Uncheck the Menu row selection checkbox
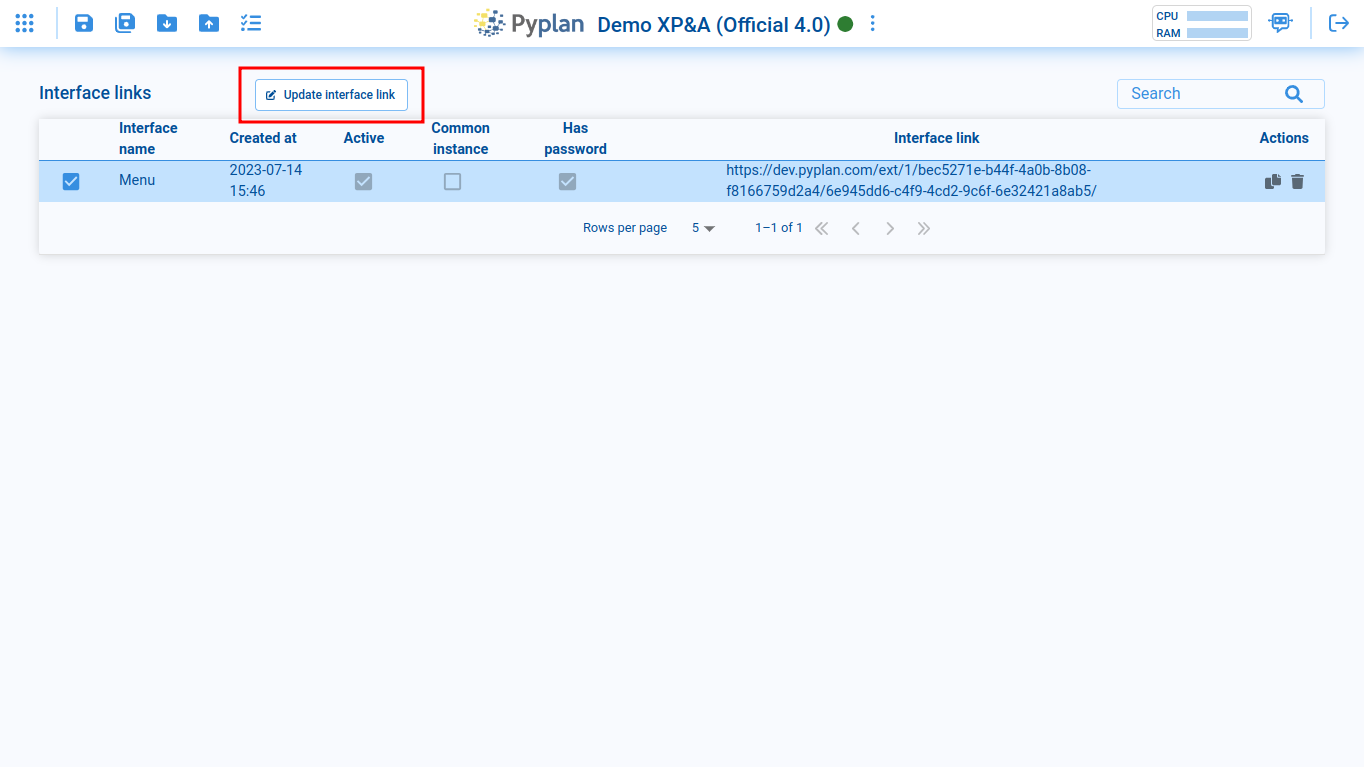Viewport: 1364px width, 767px height. click(x=71, y=181)
